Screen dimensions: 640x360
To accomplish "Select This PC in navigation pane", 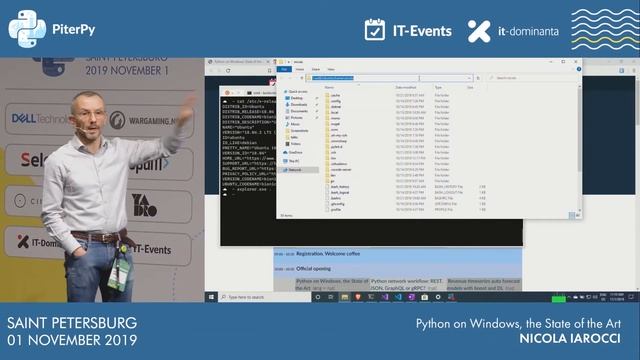I will click(x=294, y=161).
